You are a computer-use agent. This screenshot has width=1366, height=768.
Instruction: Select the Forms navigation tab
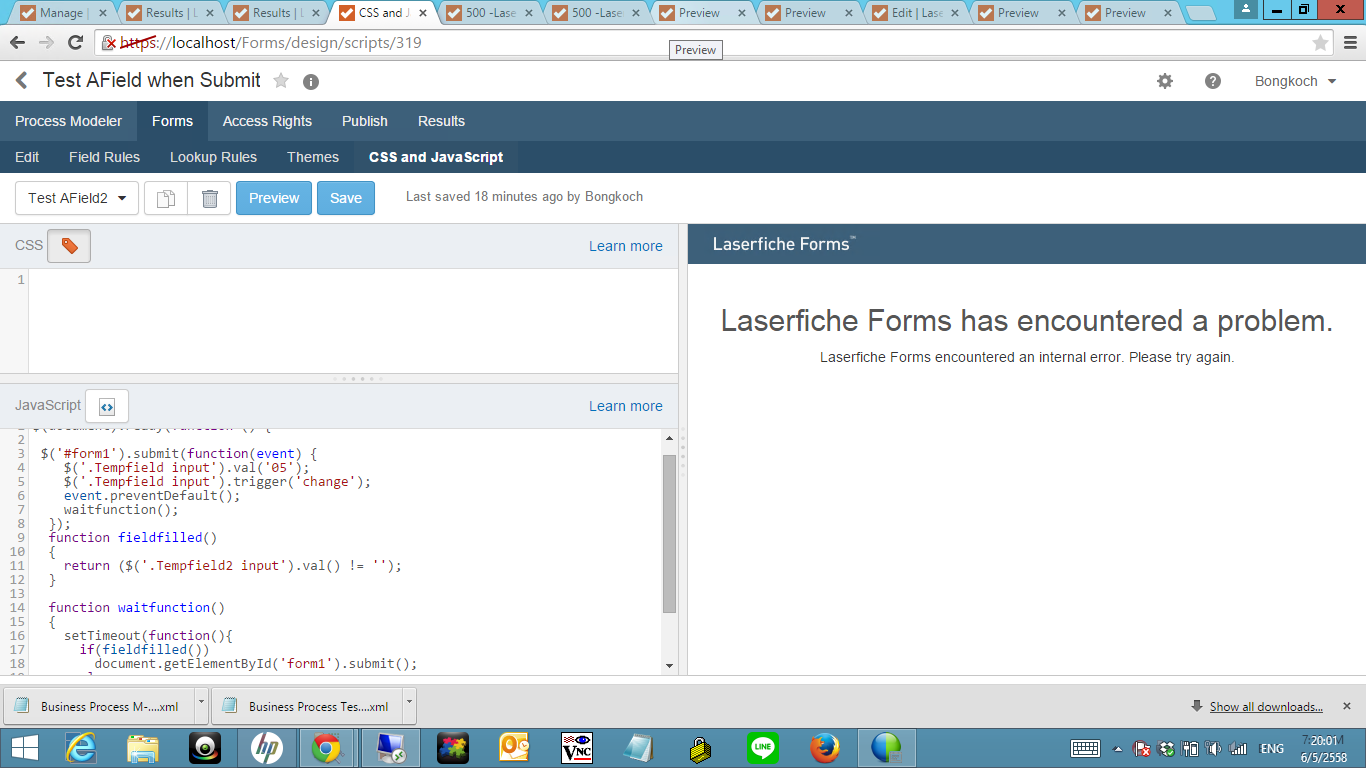point(172,121)
